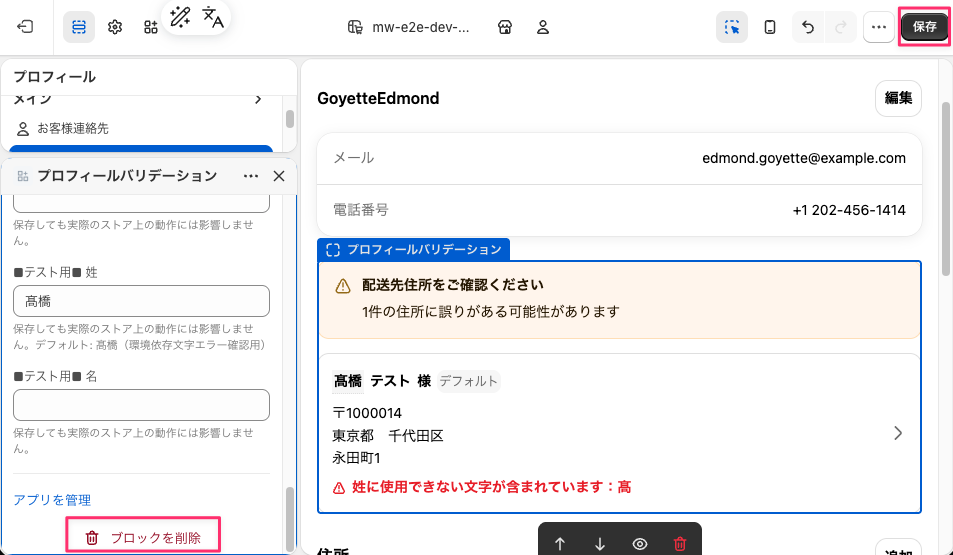953x555 pixels.
Task: Open the sections panel icon
Action: [79, 27]
